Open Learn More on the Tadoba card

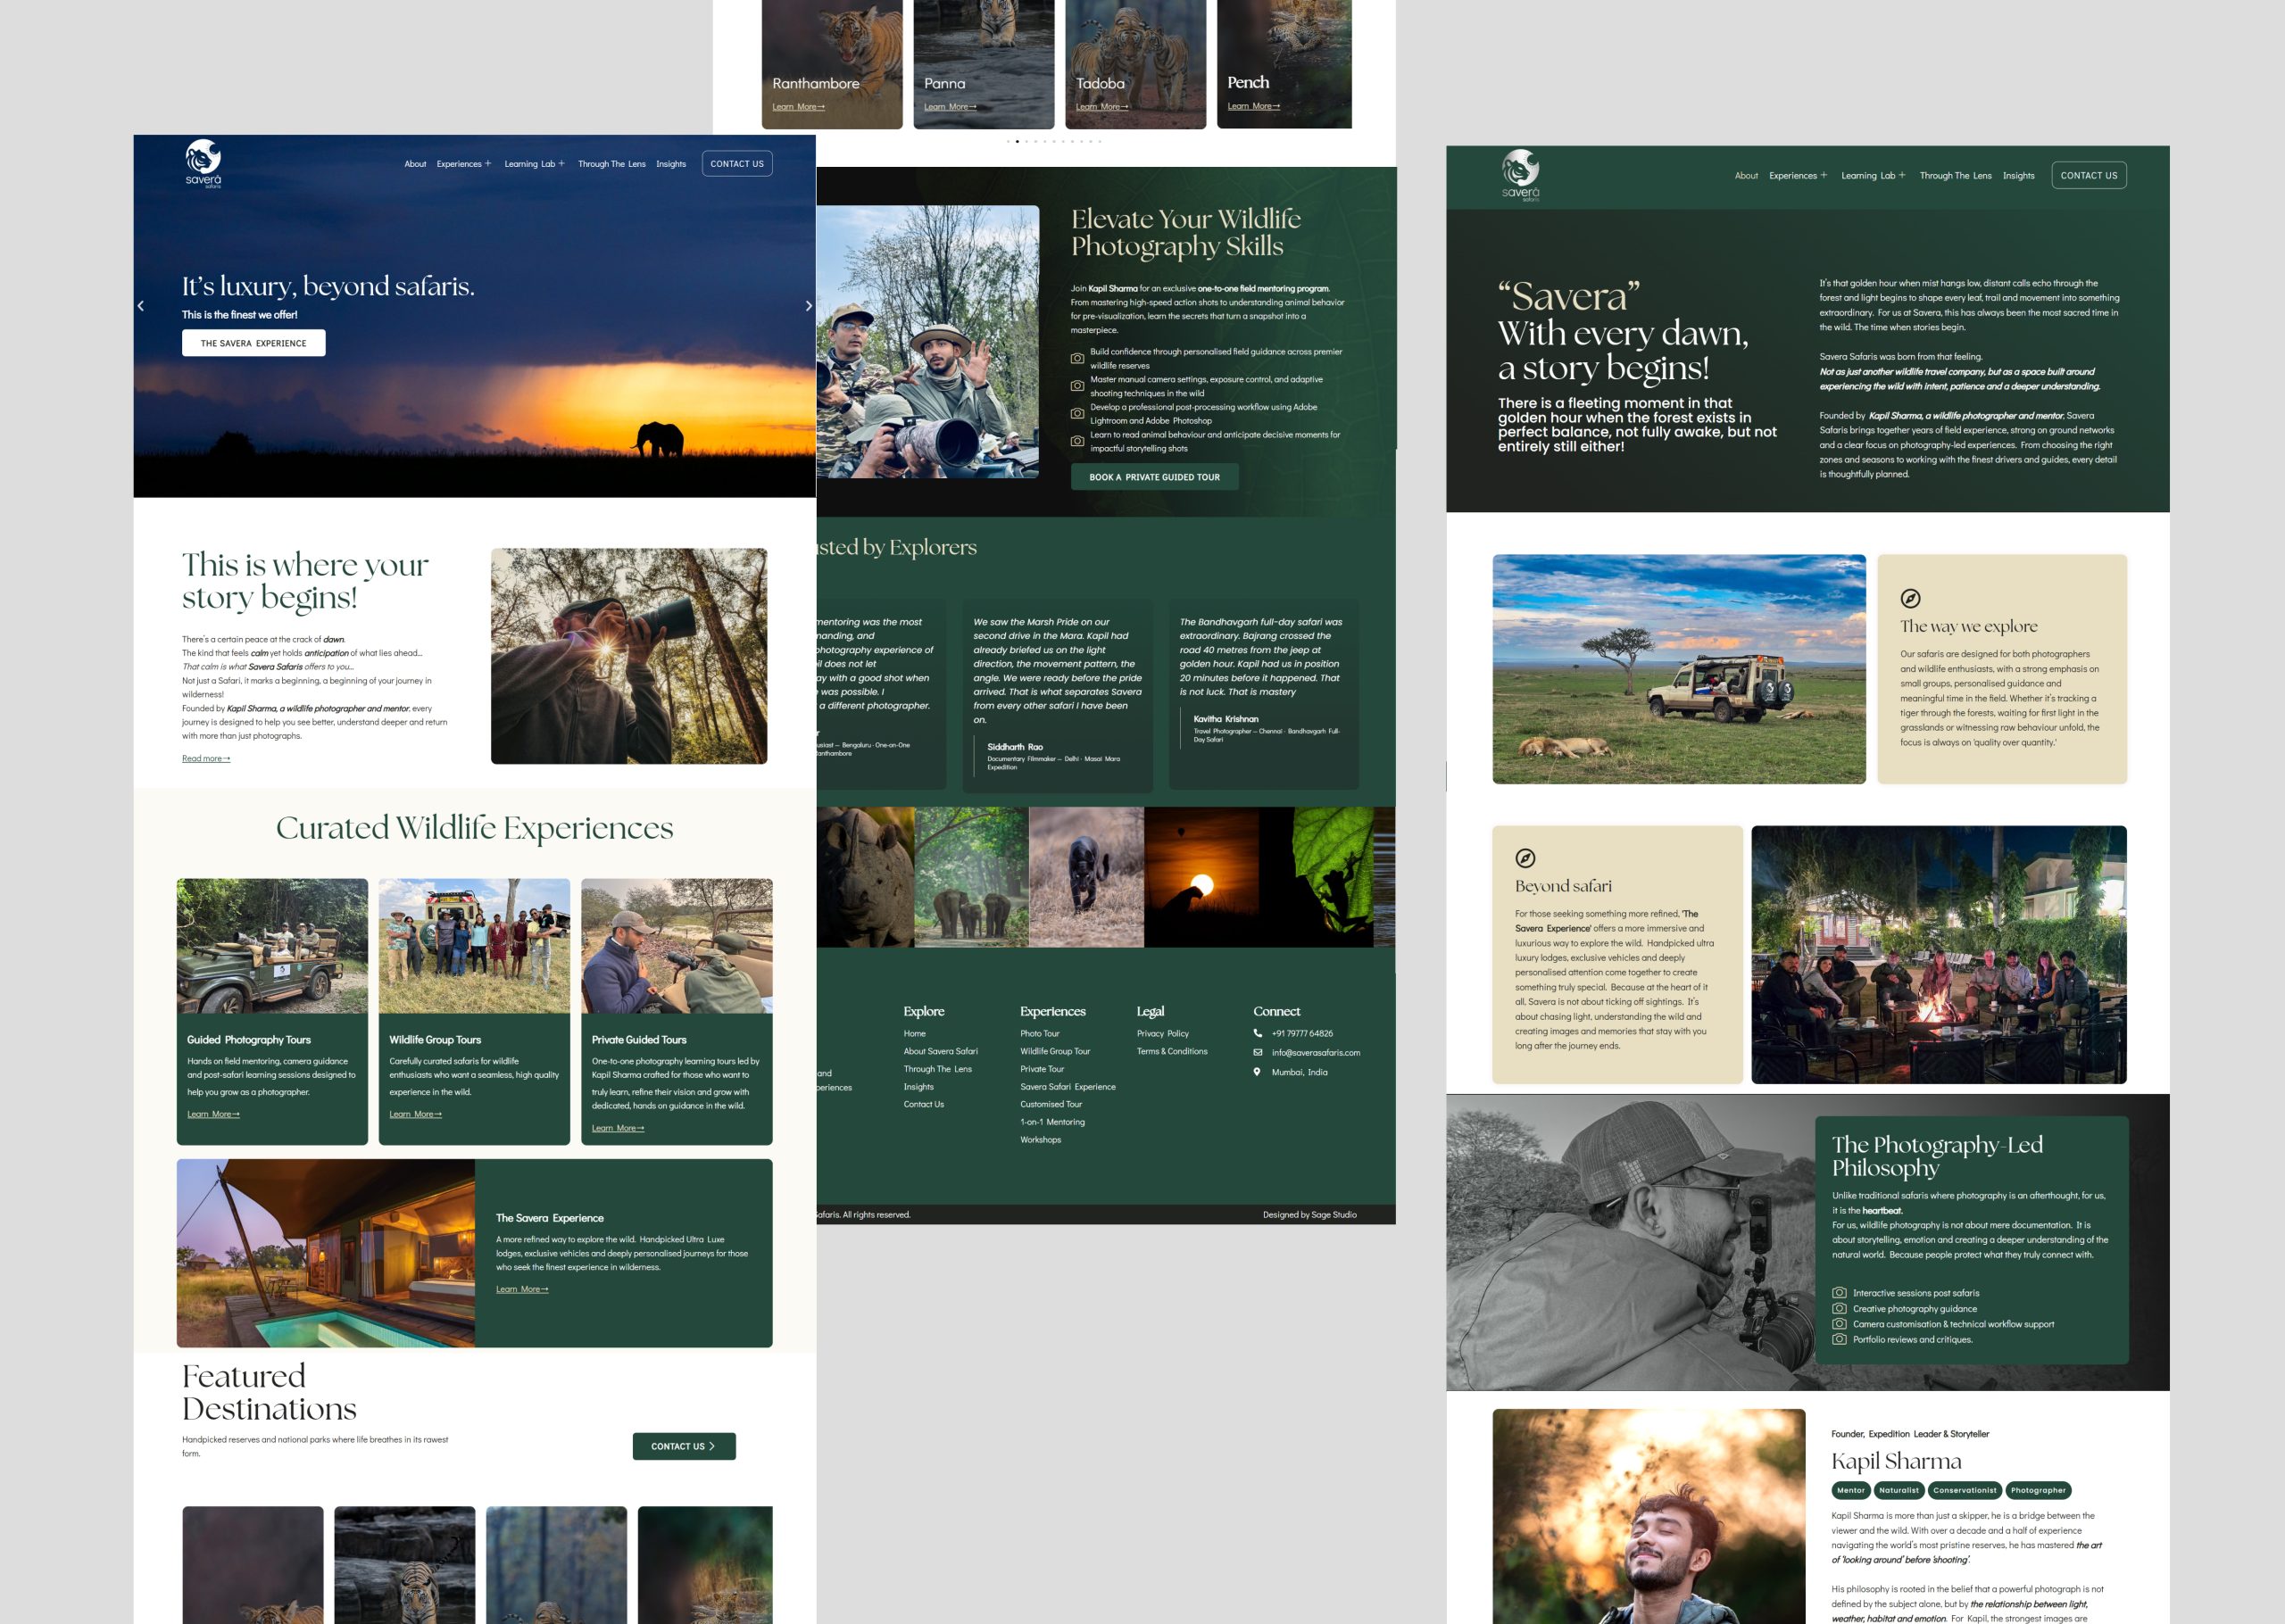(1102, 107)
